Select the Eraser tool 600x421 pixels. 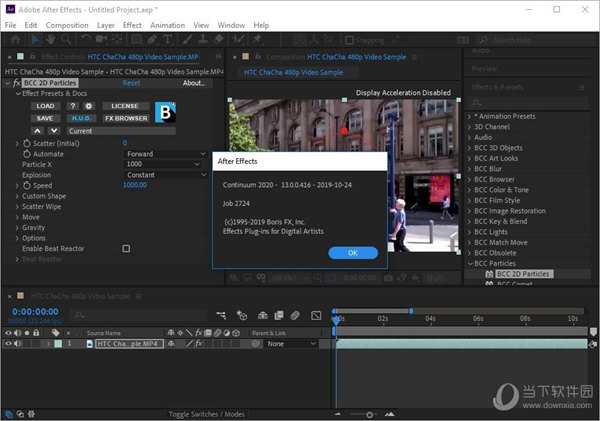[x=218, y=39]
